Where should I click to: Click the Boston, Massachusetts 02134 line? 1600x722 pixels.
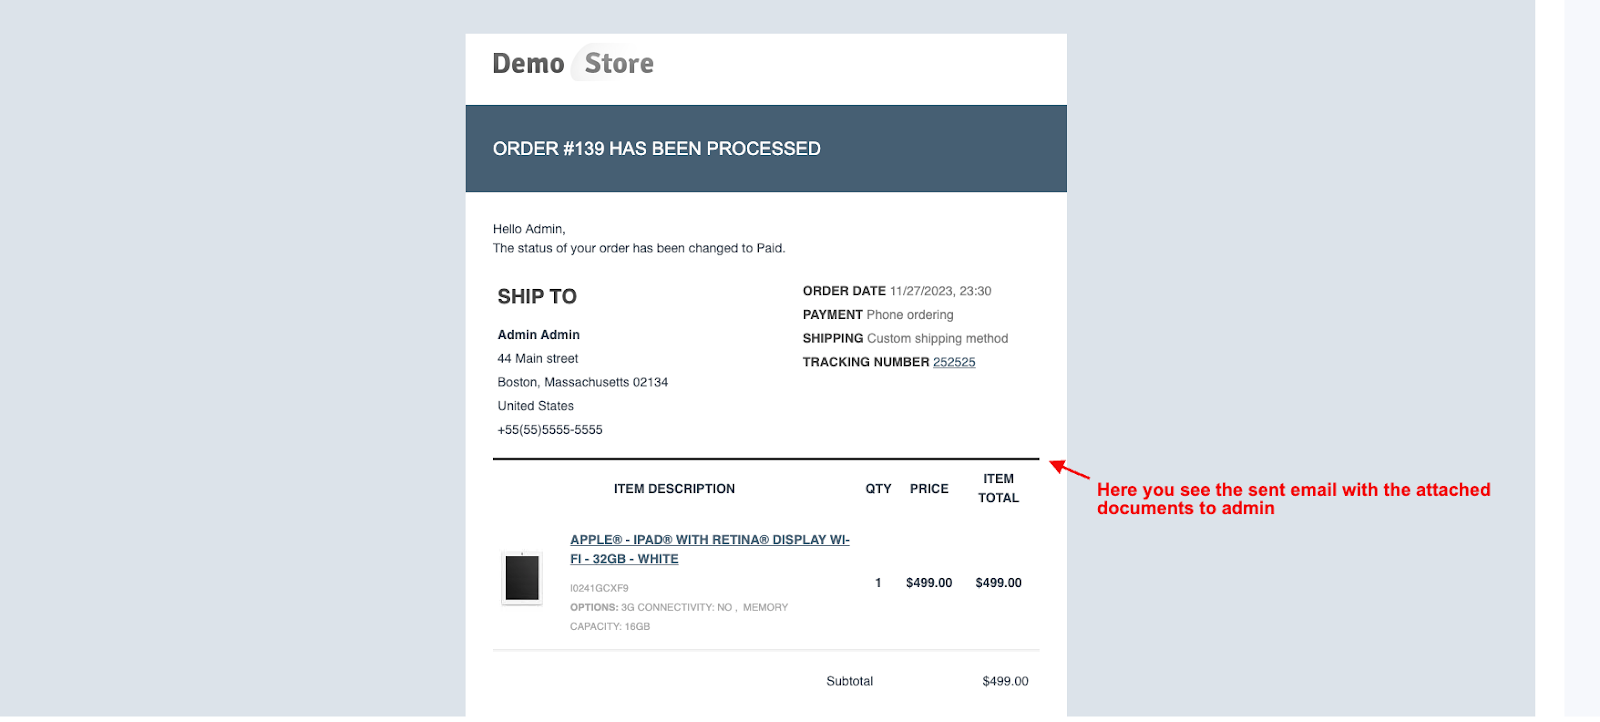582,382
